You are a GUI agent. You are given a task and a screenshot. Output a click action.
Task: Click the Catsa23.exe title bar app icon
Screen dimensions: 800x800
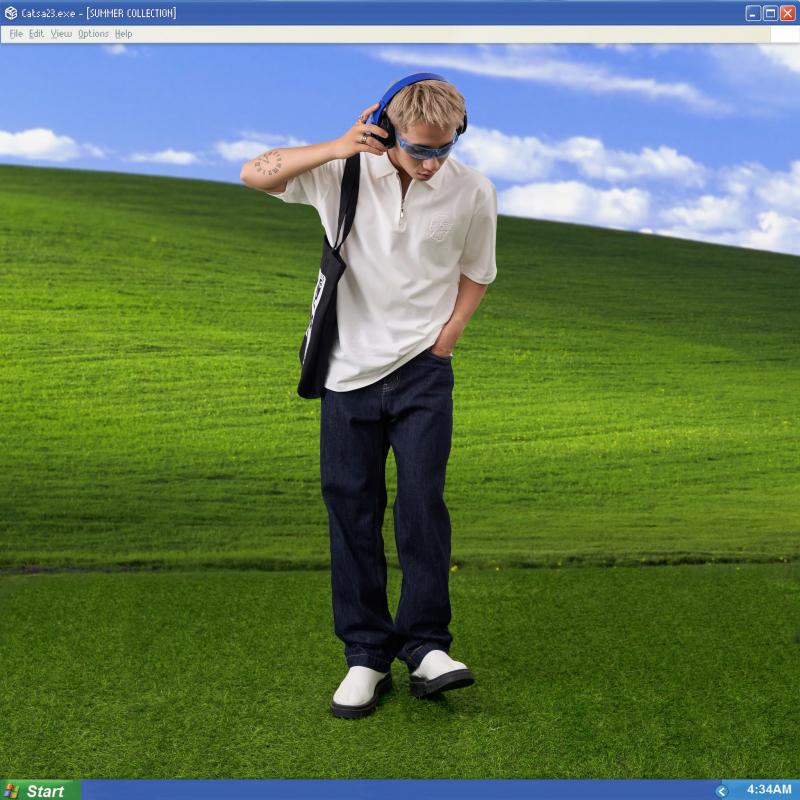(x=11, y=13)
